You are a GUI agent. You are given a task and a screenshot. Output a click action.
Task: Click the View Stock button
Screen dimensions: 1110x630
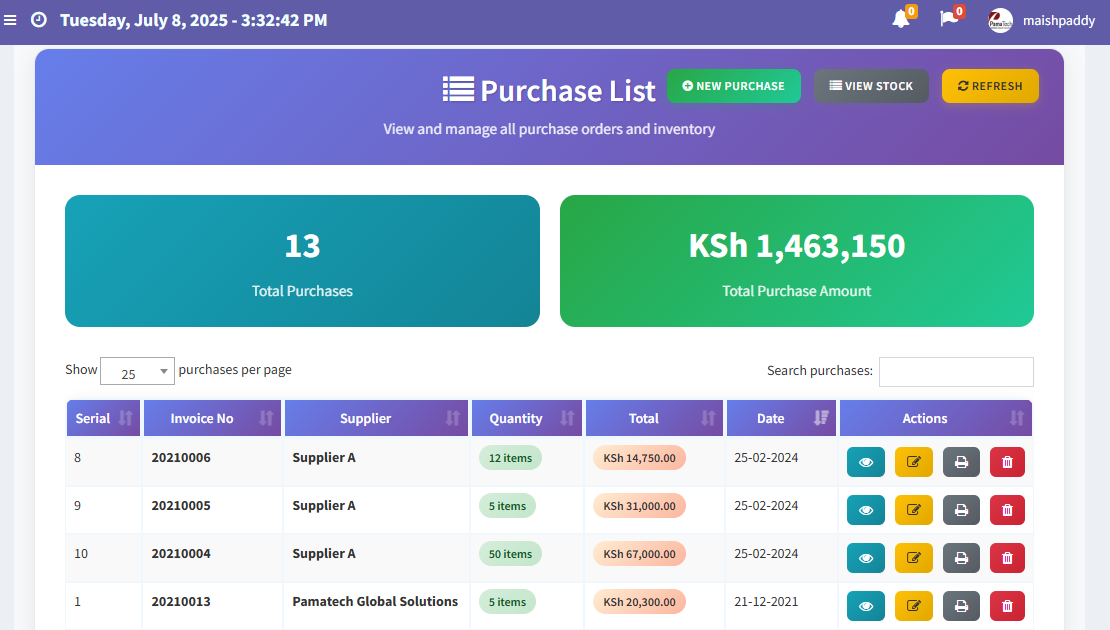[x=870, y=86]
